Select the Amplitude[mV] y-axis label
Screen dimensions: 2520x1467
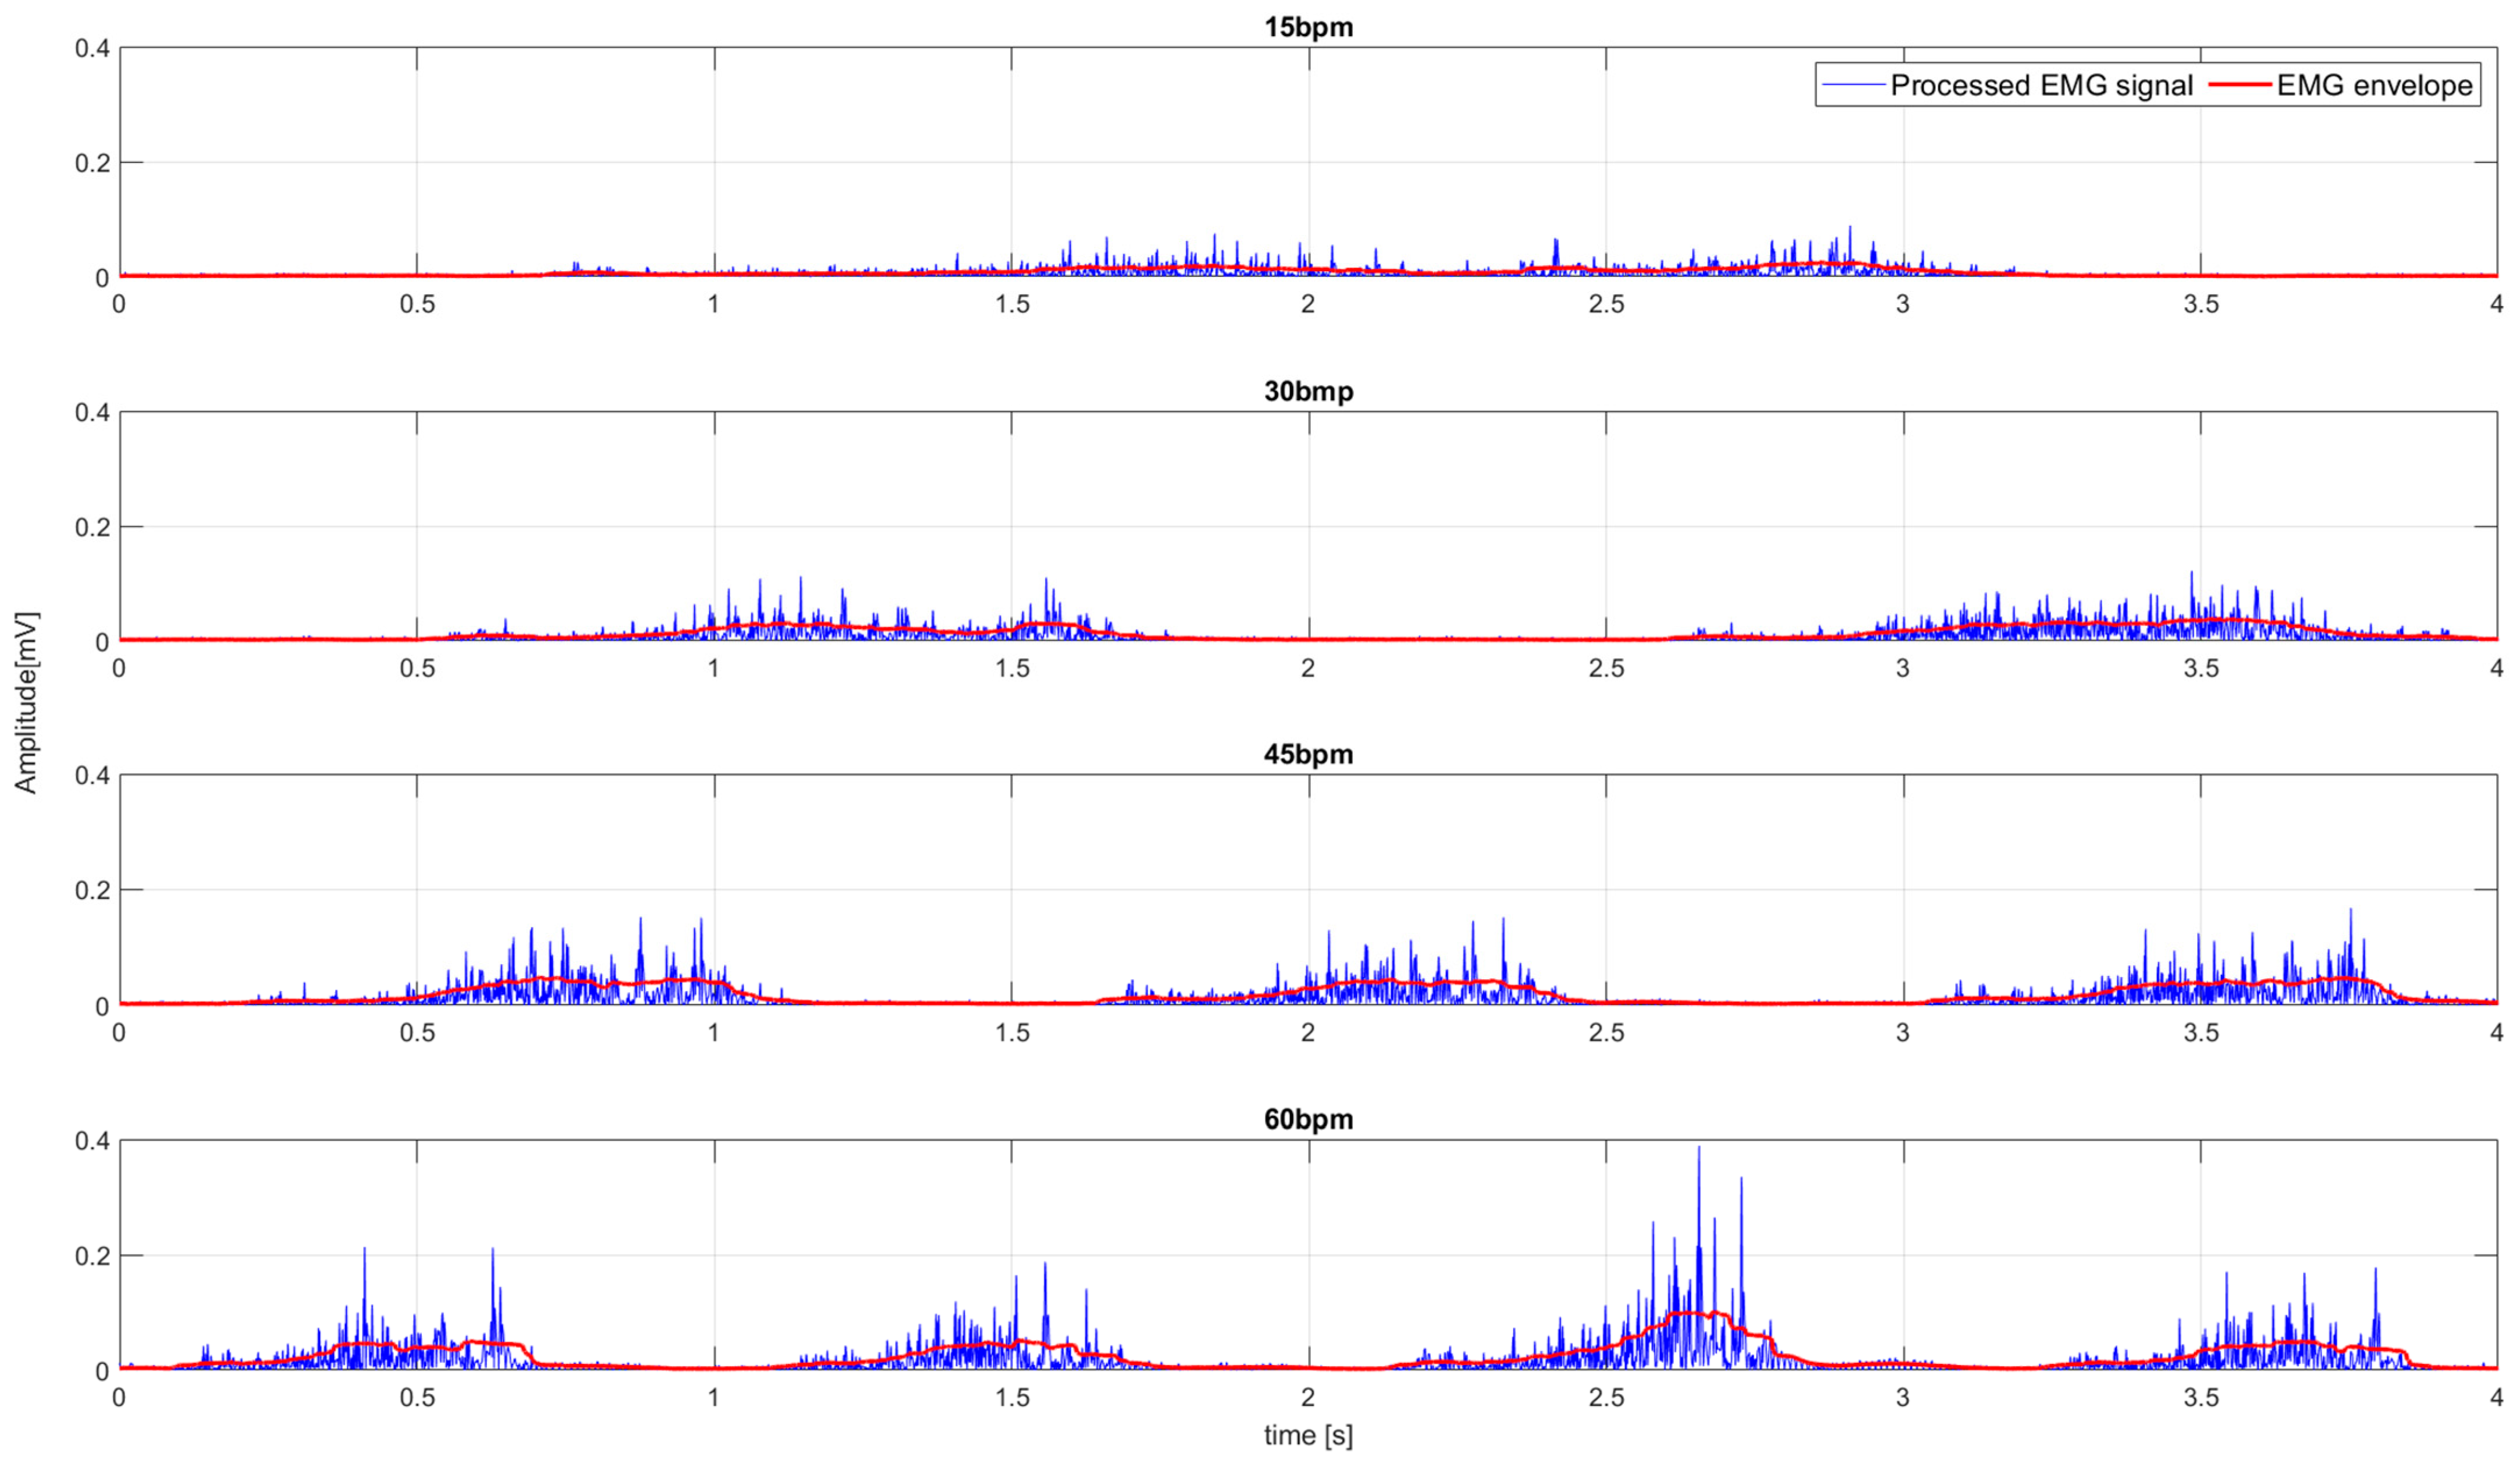[26, 703]
